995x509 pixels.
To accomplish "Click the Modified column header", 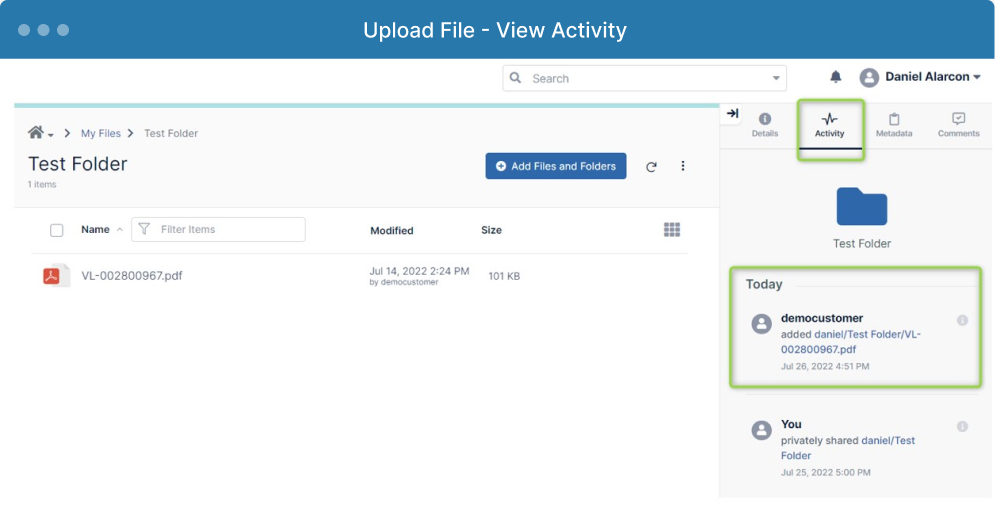I will click(x=392, y=230).
